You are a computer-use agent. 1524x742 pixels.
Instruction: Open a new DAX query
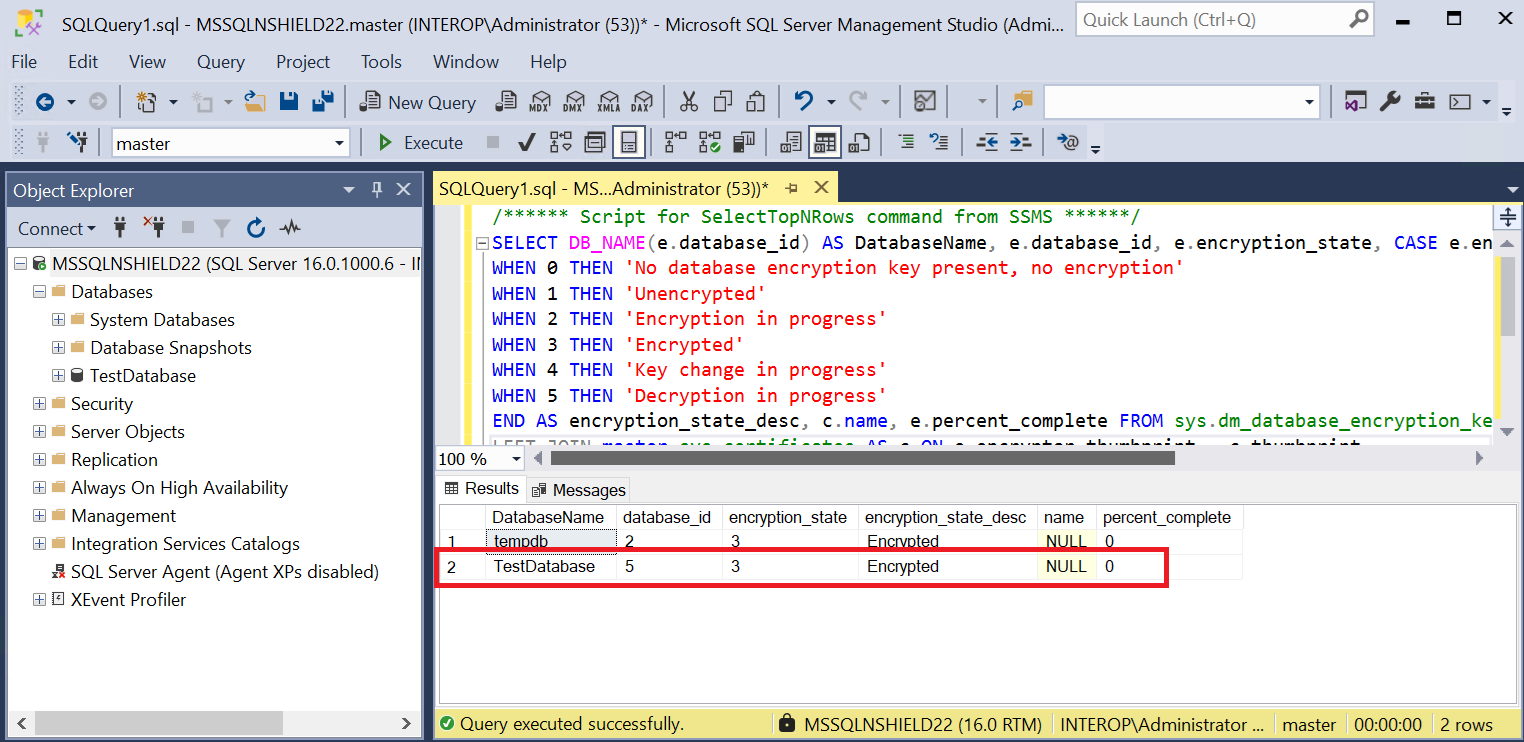[x=641, y=102]
